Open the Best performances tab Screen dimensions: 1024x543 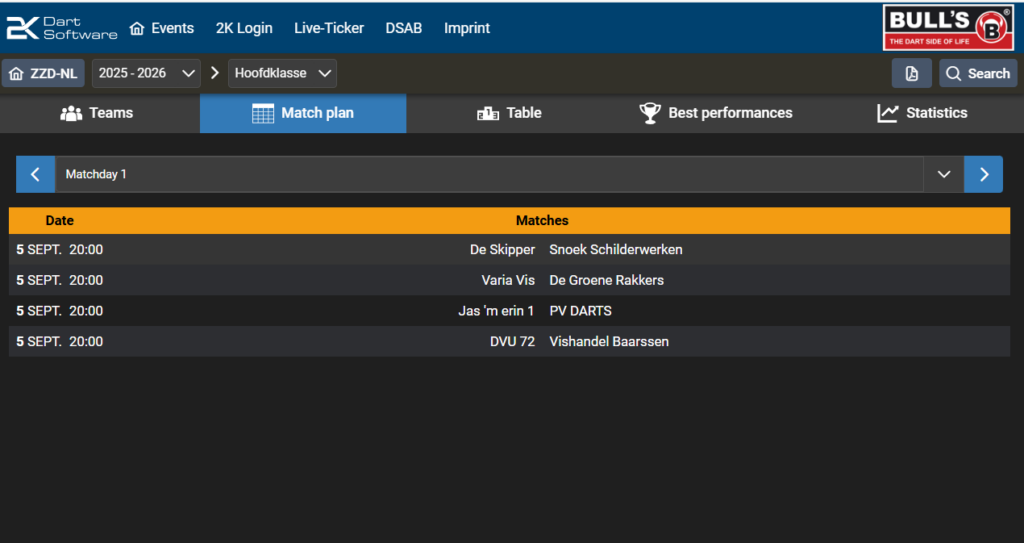(716, 113)
